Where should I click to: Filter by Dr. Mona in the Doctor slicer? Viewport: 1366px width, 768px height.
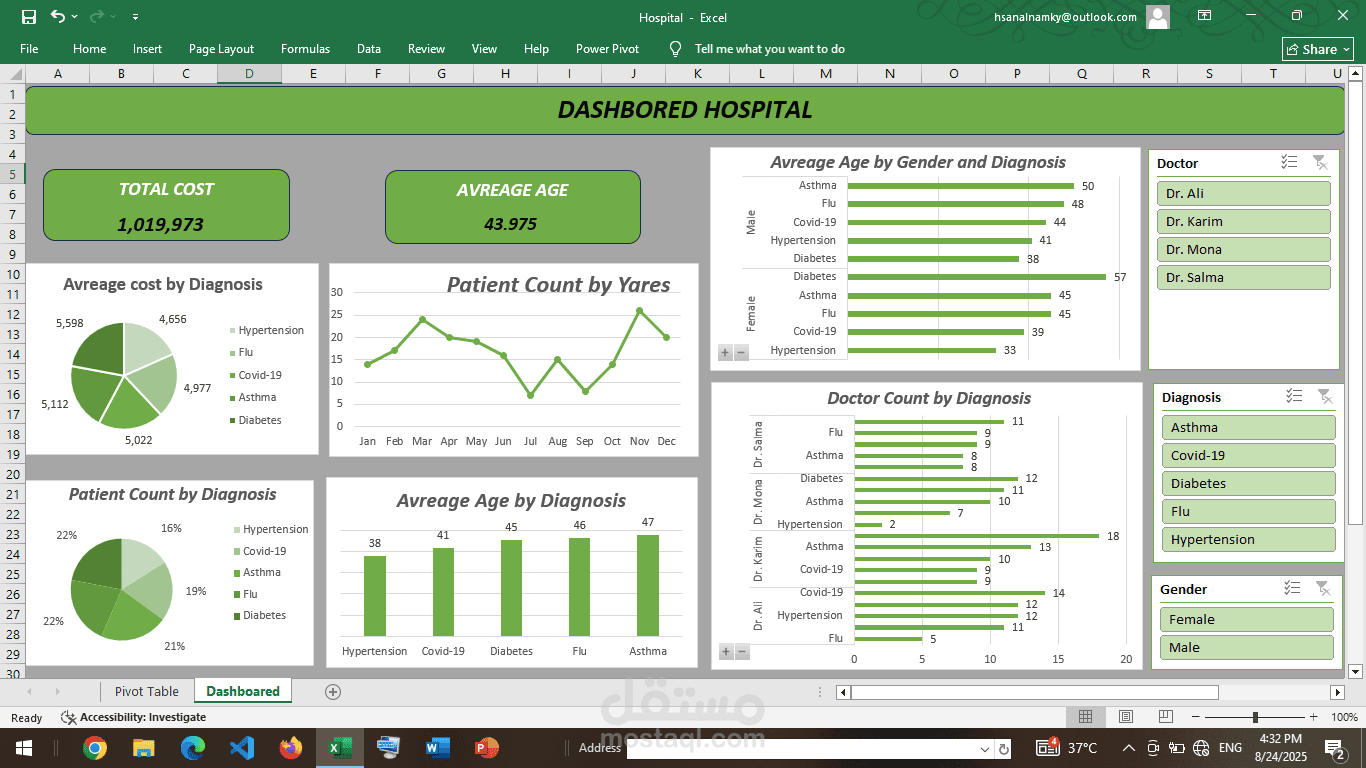(1244, 250)
